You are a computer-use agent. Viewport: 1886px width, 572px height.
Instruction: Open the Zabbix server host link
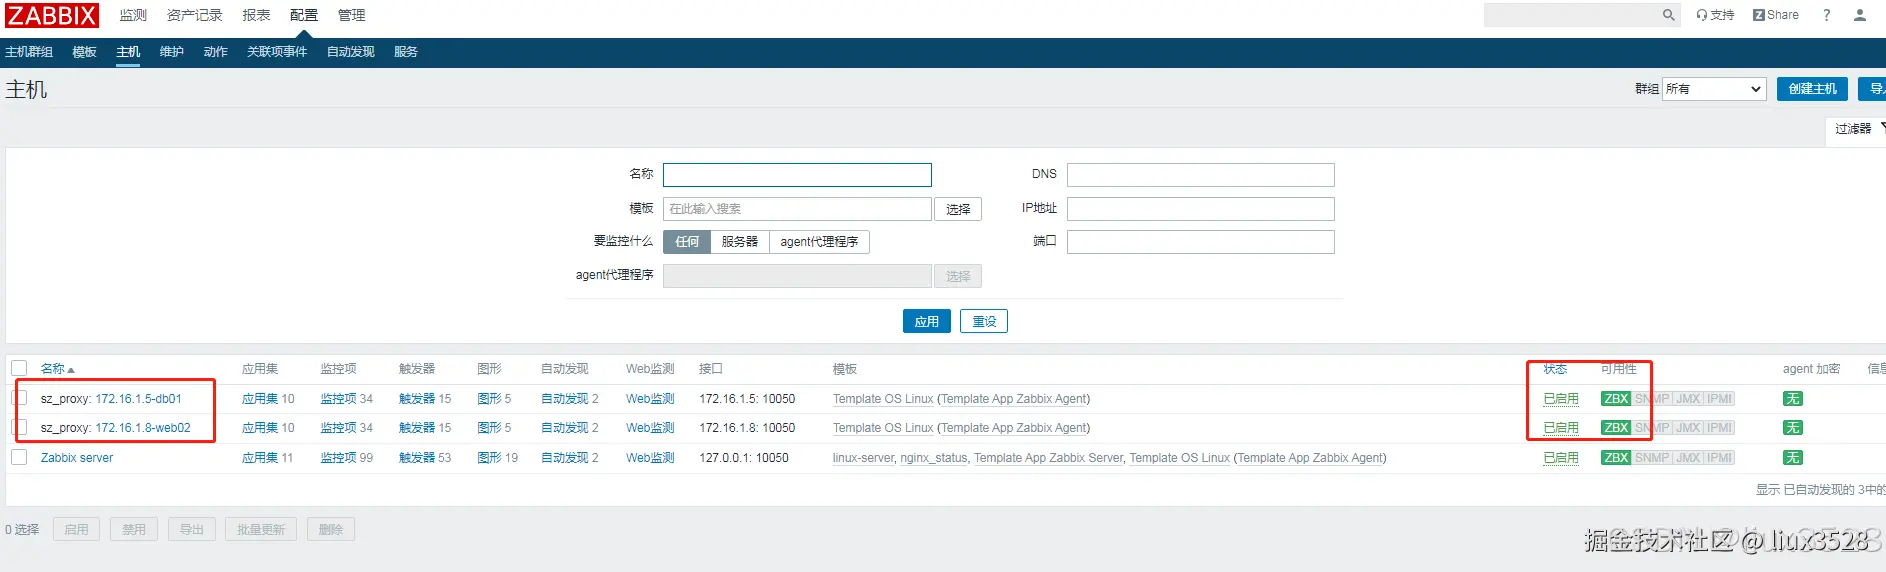[77, 457]
